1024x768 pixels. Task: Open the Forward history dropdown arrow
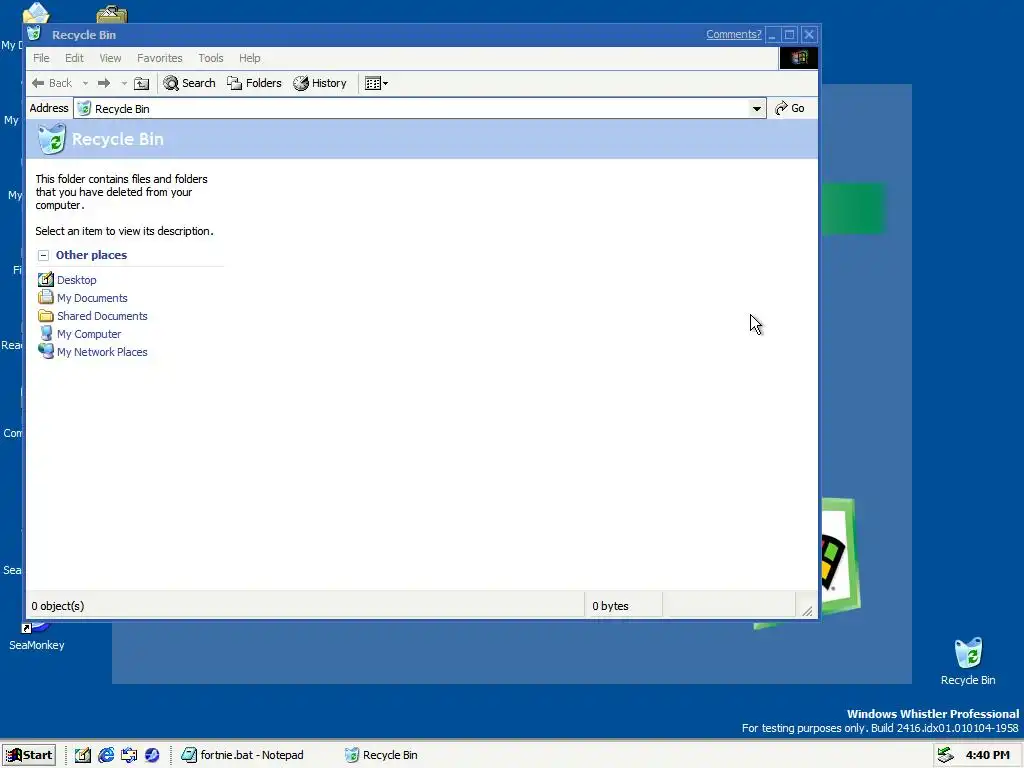pyautogui.click(x=124, y=84)
